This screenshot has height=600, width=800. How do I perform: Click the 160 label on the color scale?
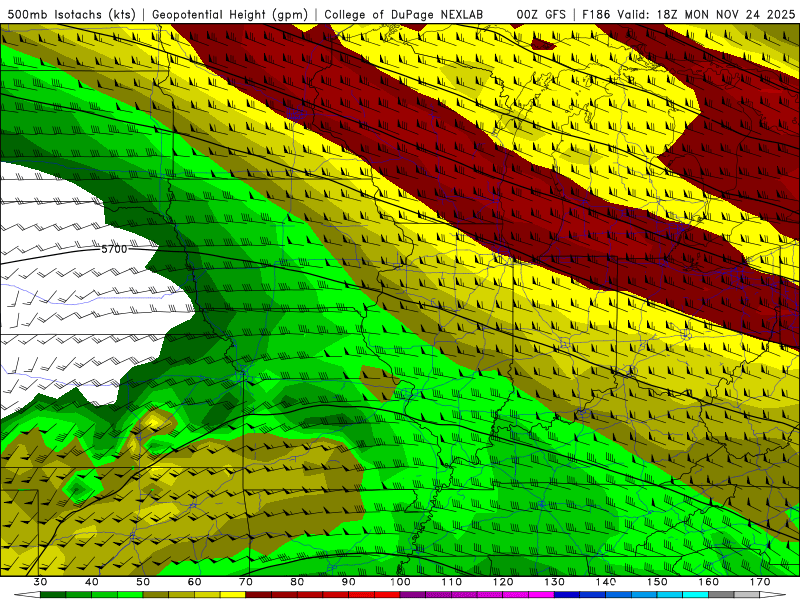pyautogui.click(x=709, y=582)
